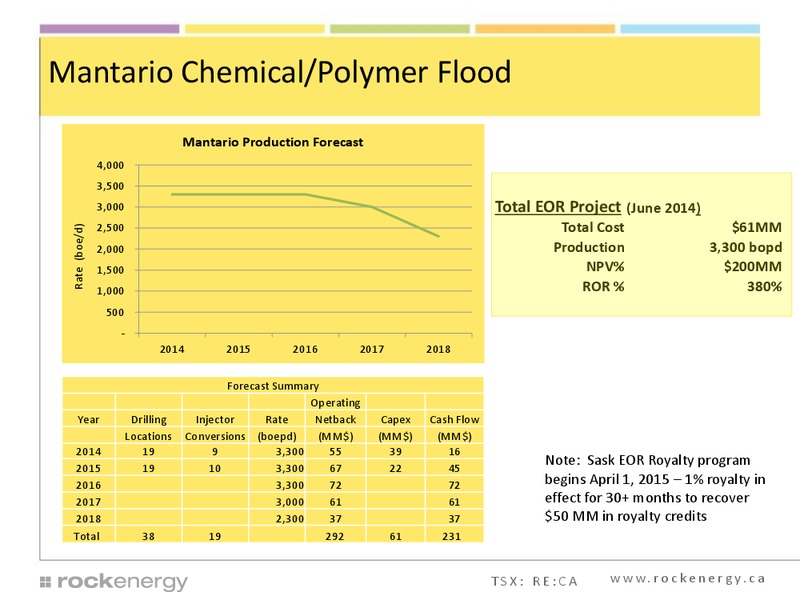Viewport: 800px width, 600px height.
Task: Click the 2,300 rate cell
Action: pos(289,519)
